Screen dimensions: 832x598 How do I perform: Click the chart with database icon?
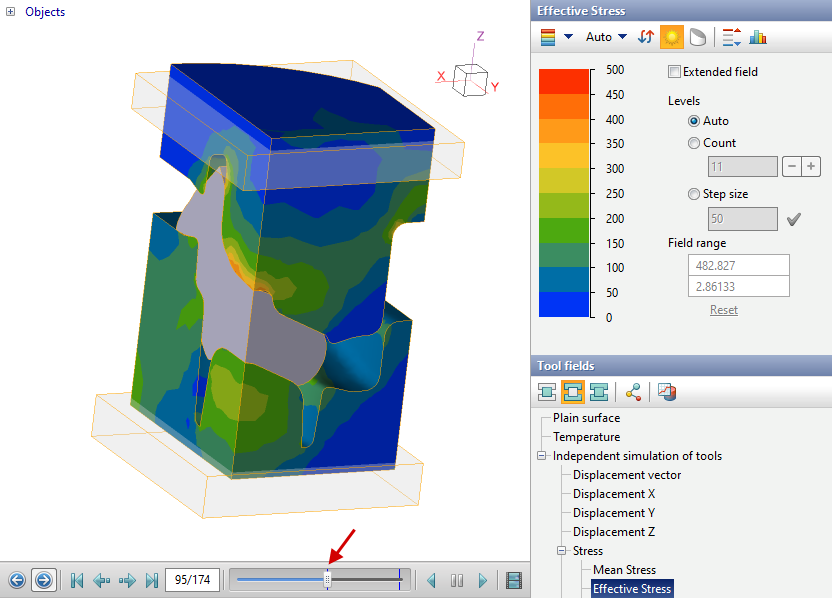[667, 392]
